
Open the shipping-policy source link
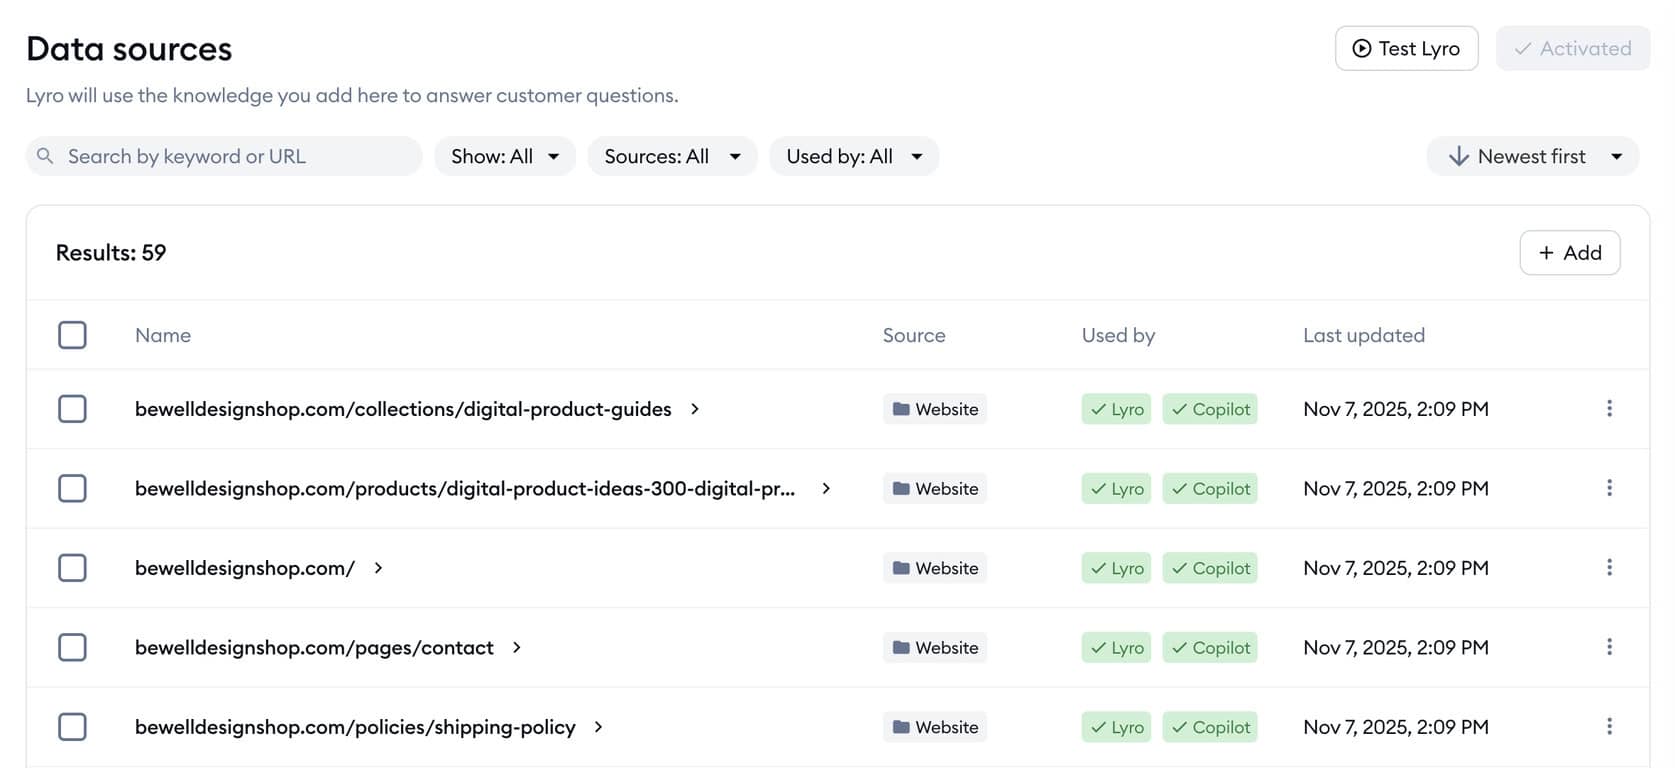point(355,727)
